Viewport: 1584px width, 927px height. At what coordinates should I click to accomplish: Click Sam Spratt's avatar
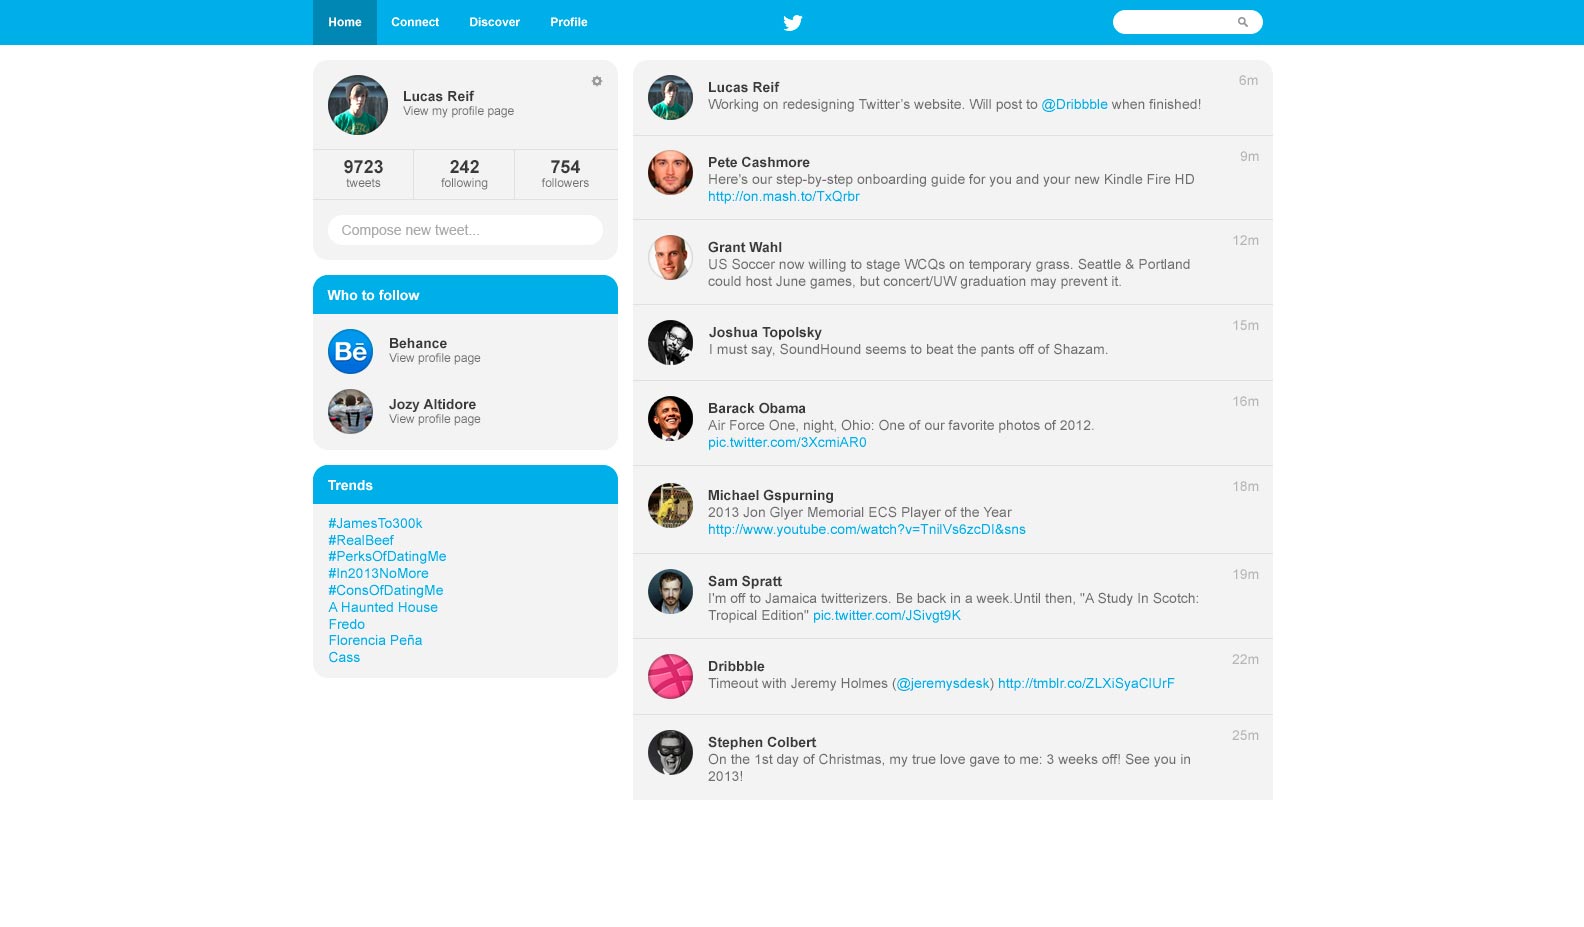pos(670,591)
